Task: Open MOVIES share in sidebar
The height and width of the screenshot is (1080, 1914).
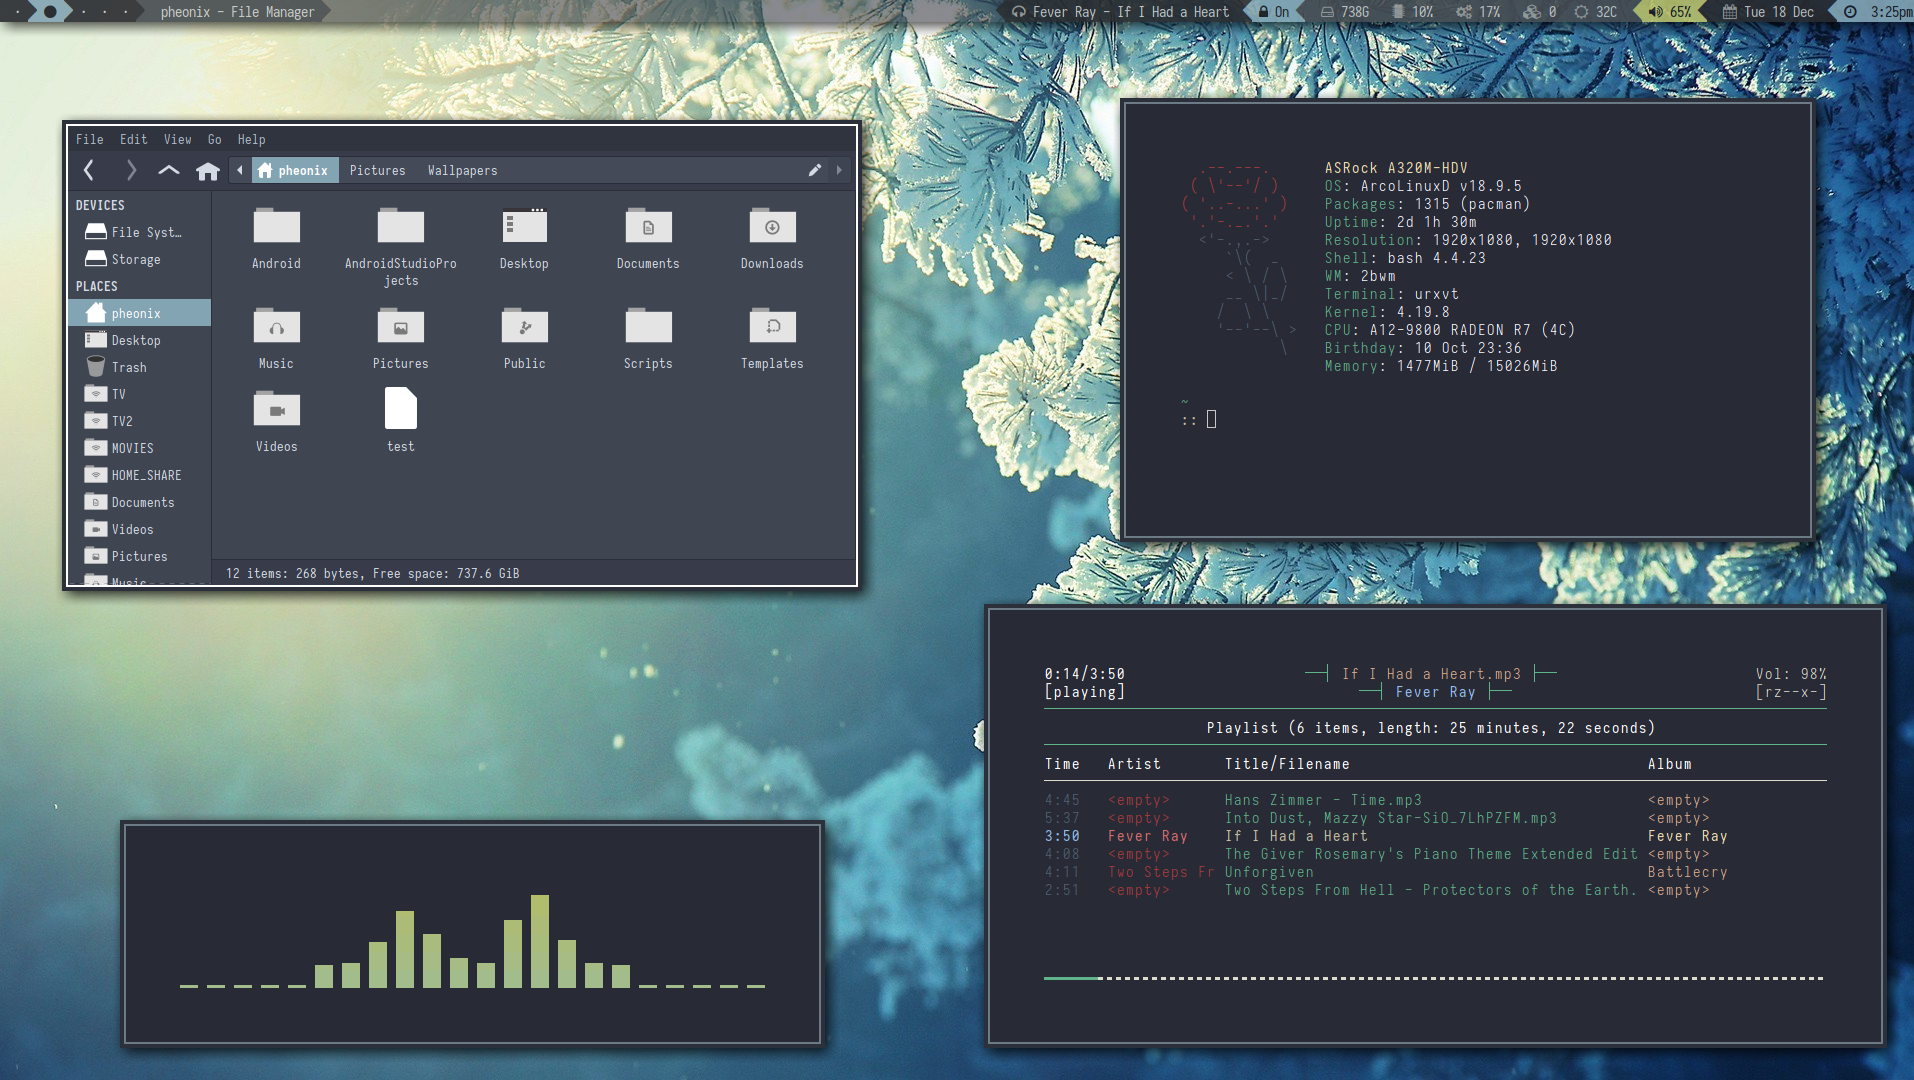Action: pos(139,448)
